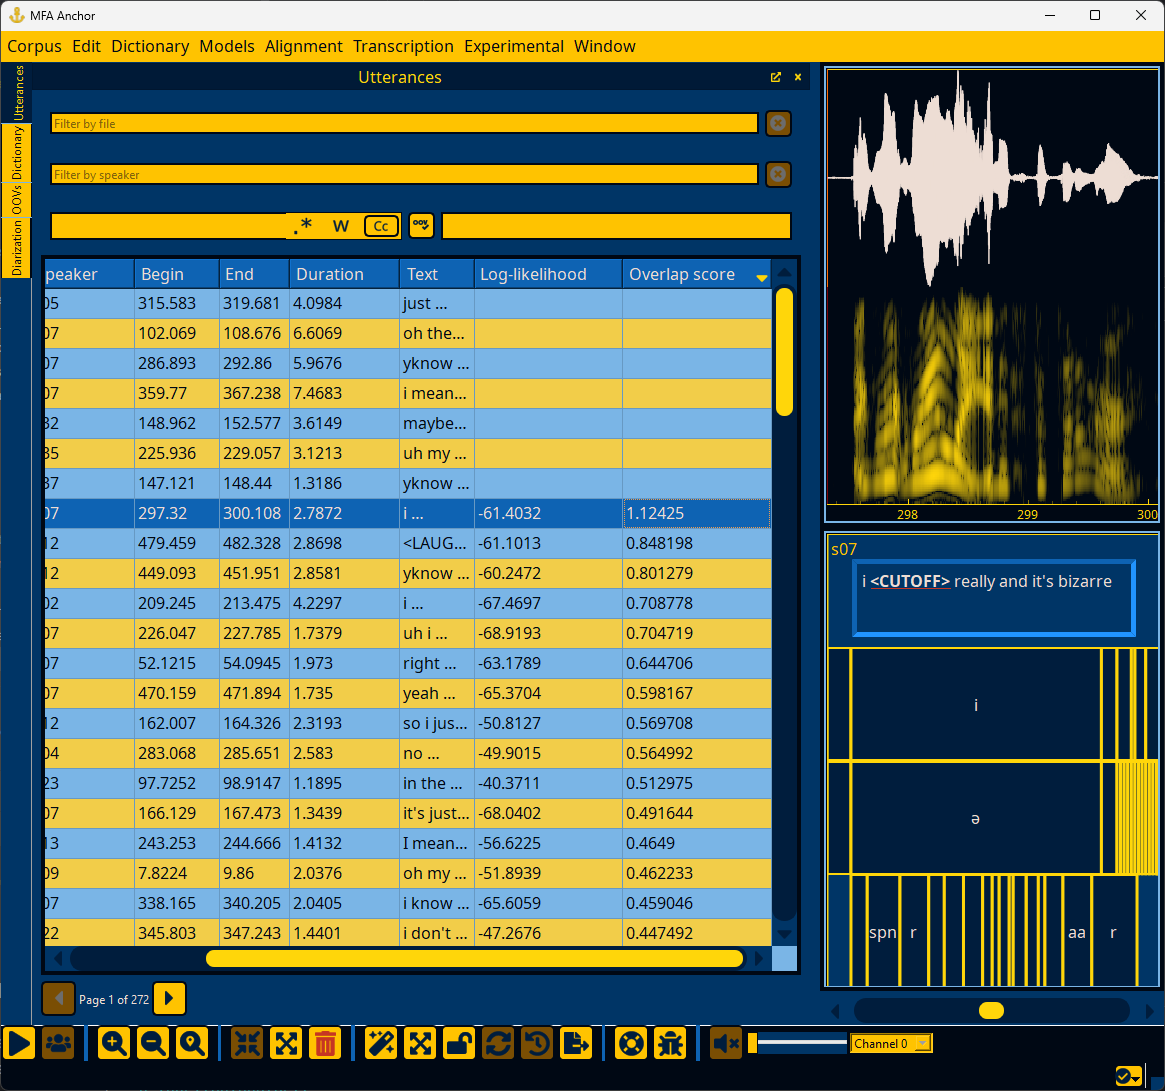The width and height of the screenshot is (1165, 1091).
Task: Click the Log-likelihood value -50.8127
Action: pyautogui.click(x=548, y=723)
